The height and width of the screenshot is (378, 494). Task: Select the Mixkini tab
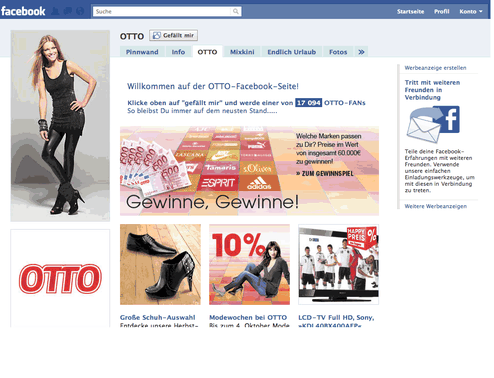[x=242, y=52]
